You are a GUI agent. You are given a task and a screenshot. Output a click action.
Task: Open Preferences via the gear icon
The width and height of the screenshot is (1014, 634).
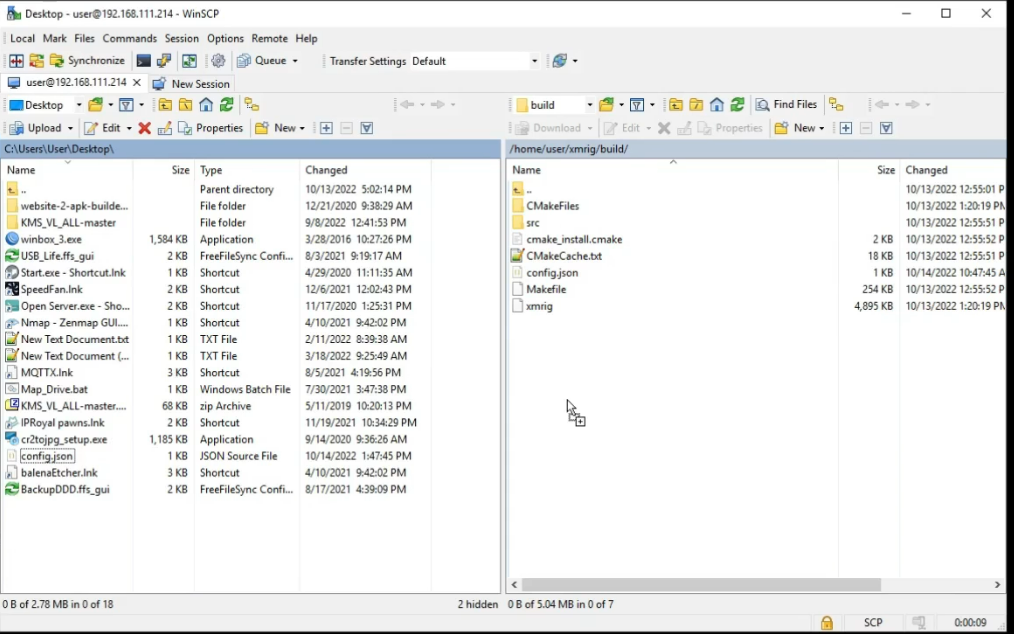click(x=218, y=61)
